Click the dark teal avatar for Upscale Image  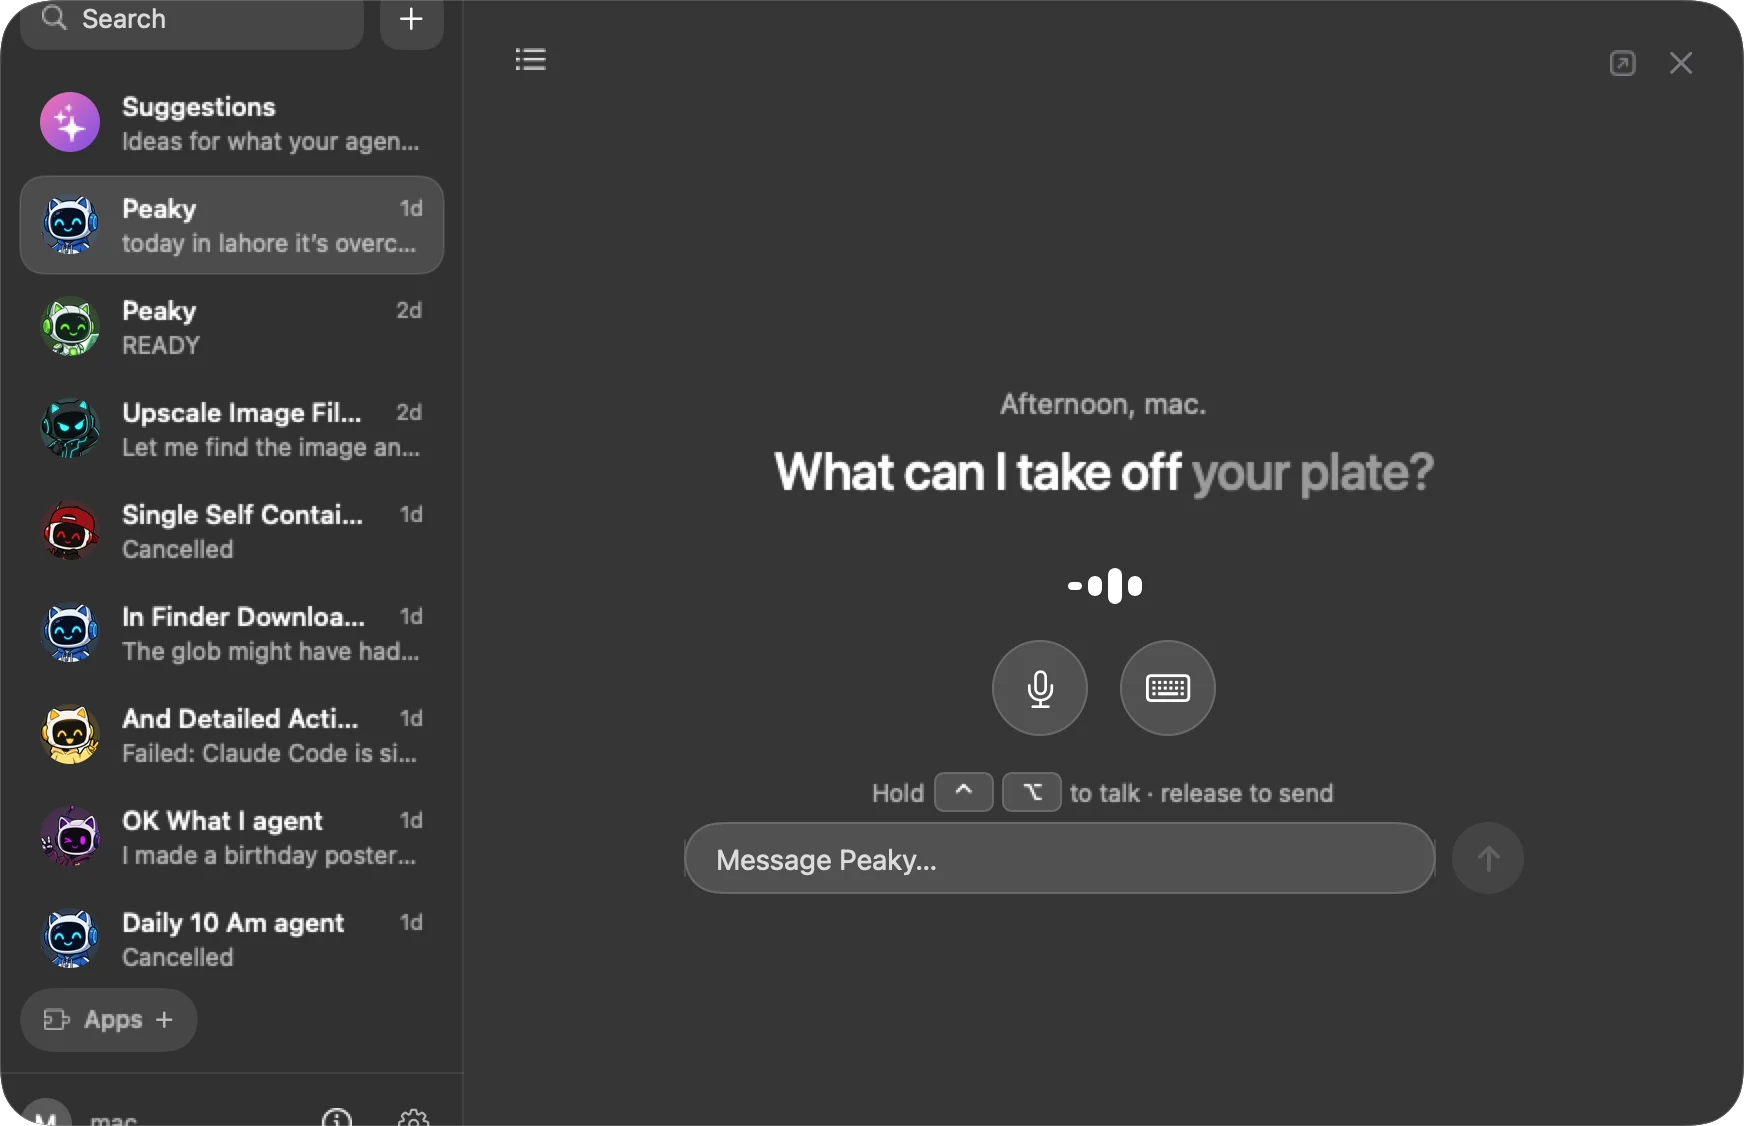coord(70,429)
